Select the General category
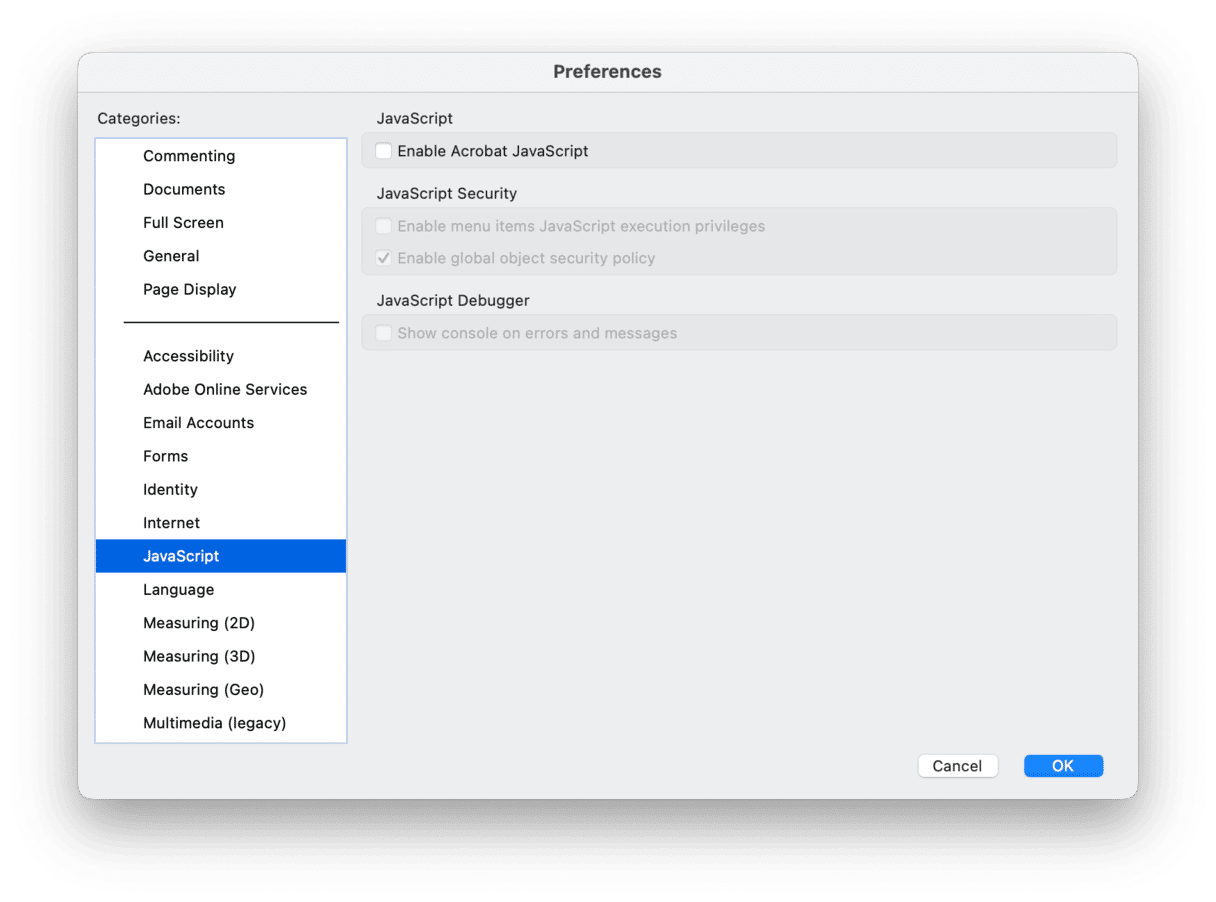 (171, 256)
